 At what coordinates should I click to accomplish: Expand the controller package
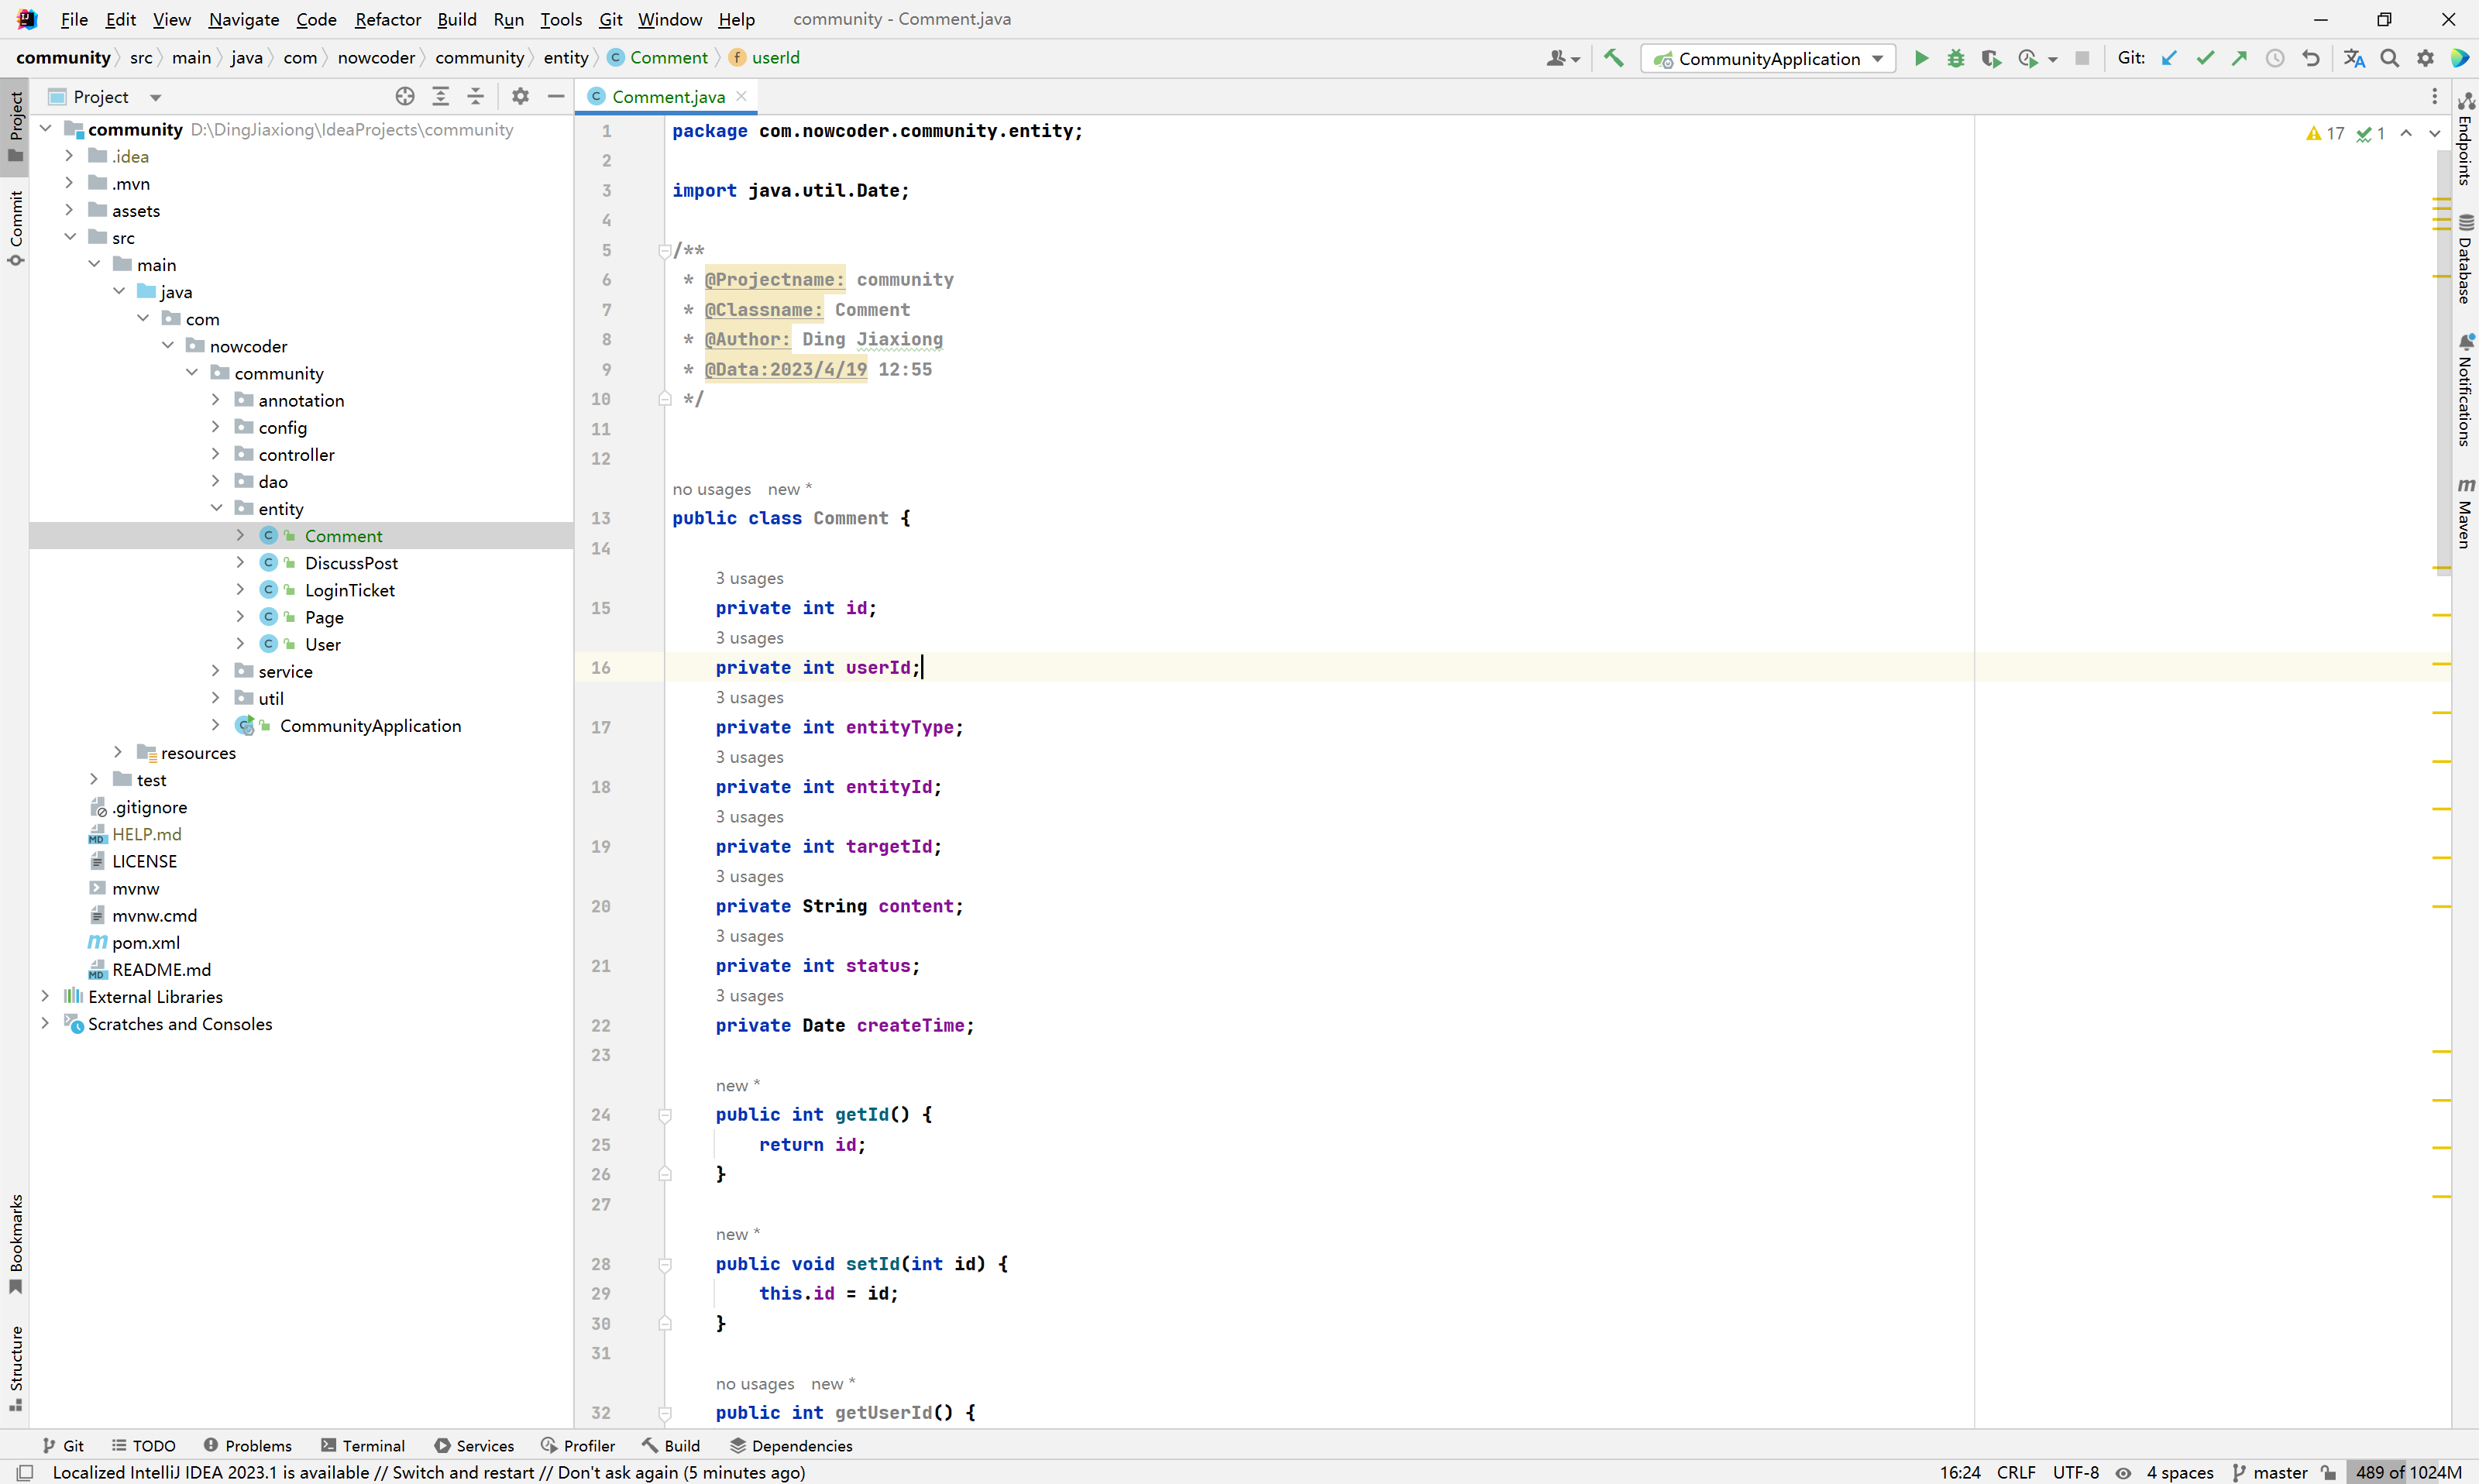click(x=215, y=453)
